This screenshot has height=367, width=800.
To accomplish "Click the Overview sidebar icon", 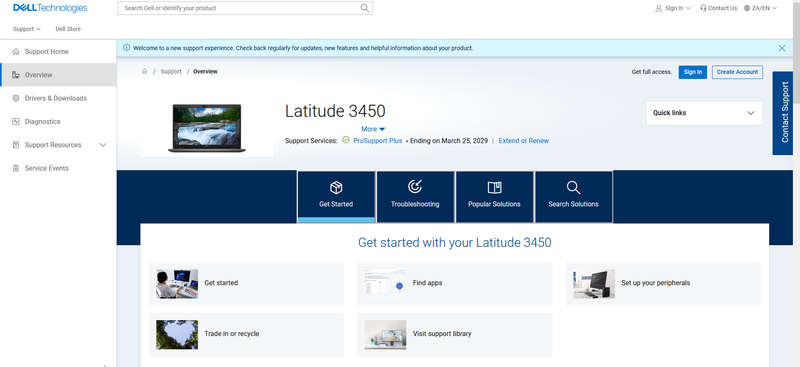I will 16,75.
